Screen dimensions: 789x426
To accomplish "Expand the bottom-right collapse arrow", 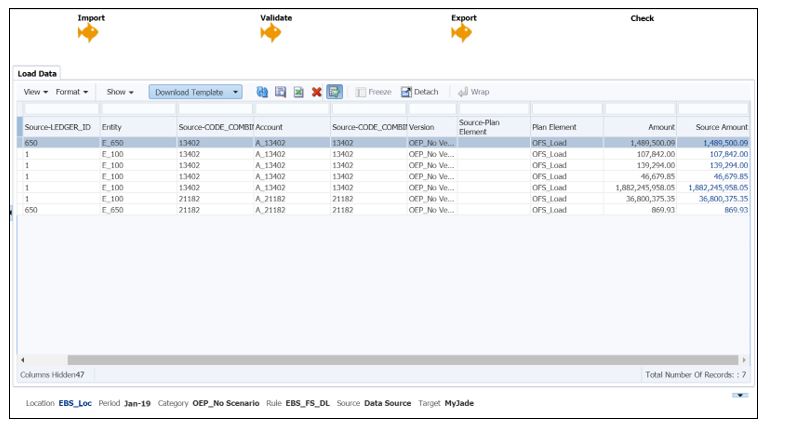I will point(740,396).
